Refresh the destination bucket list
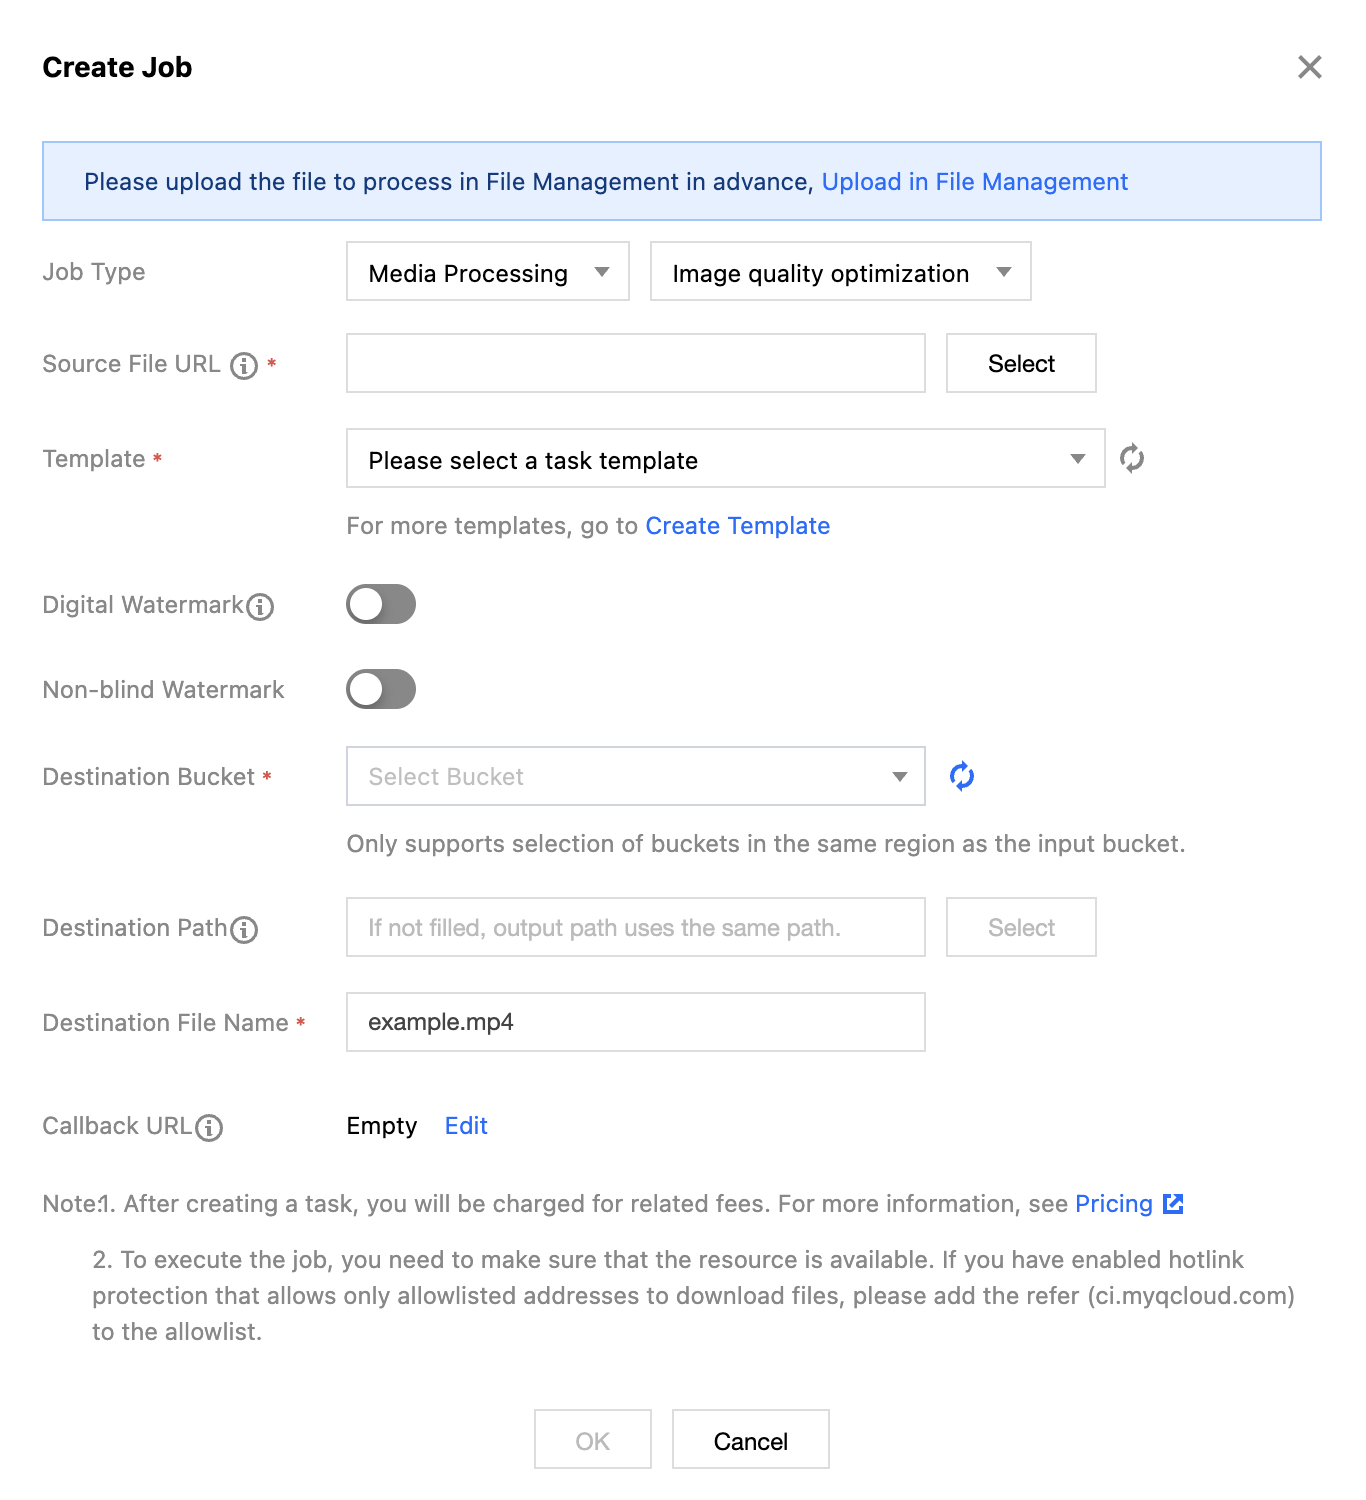The height and width of the screenshot is (1500, 1366). (962, 776)
